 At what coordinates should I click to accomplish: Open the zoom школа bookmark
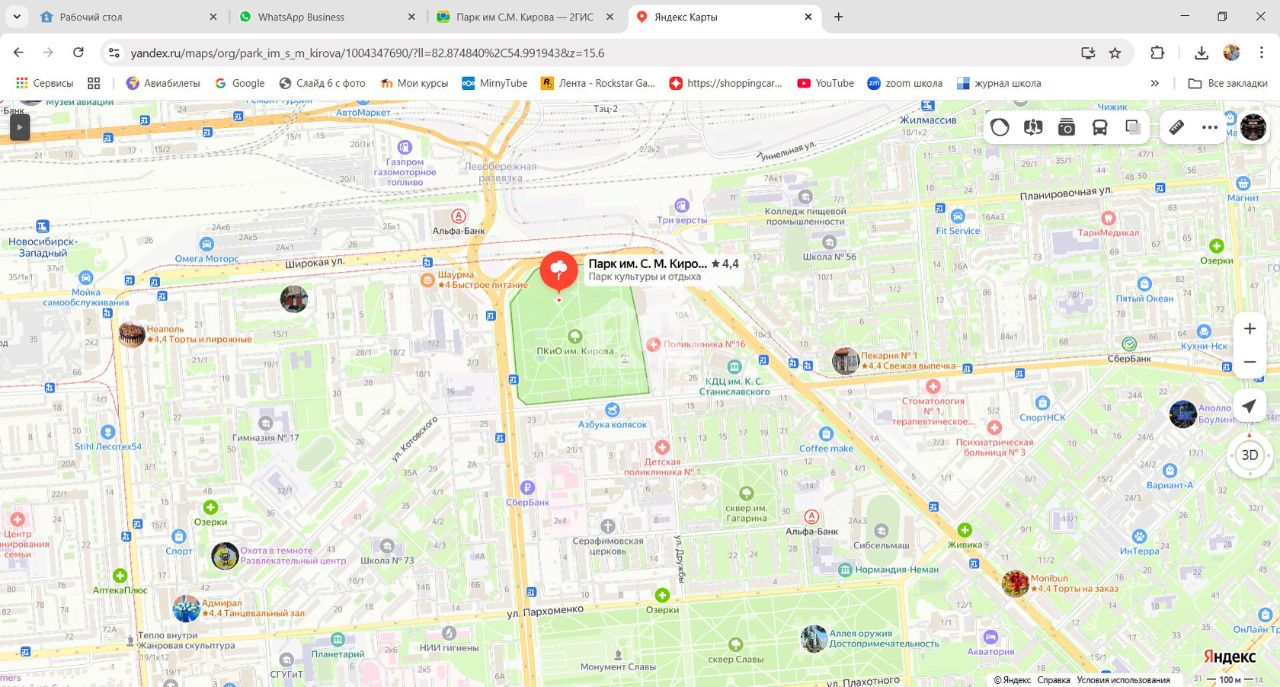click(905, 83)
